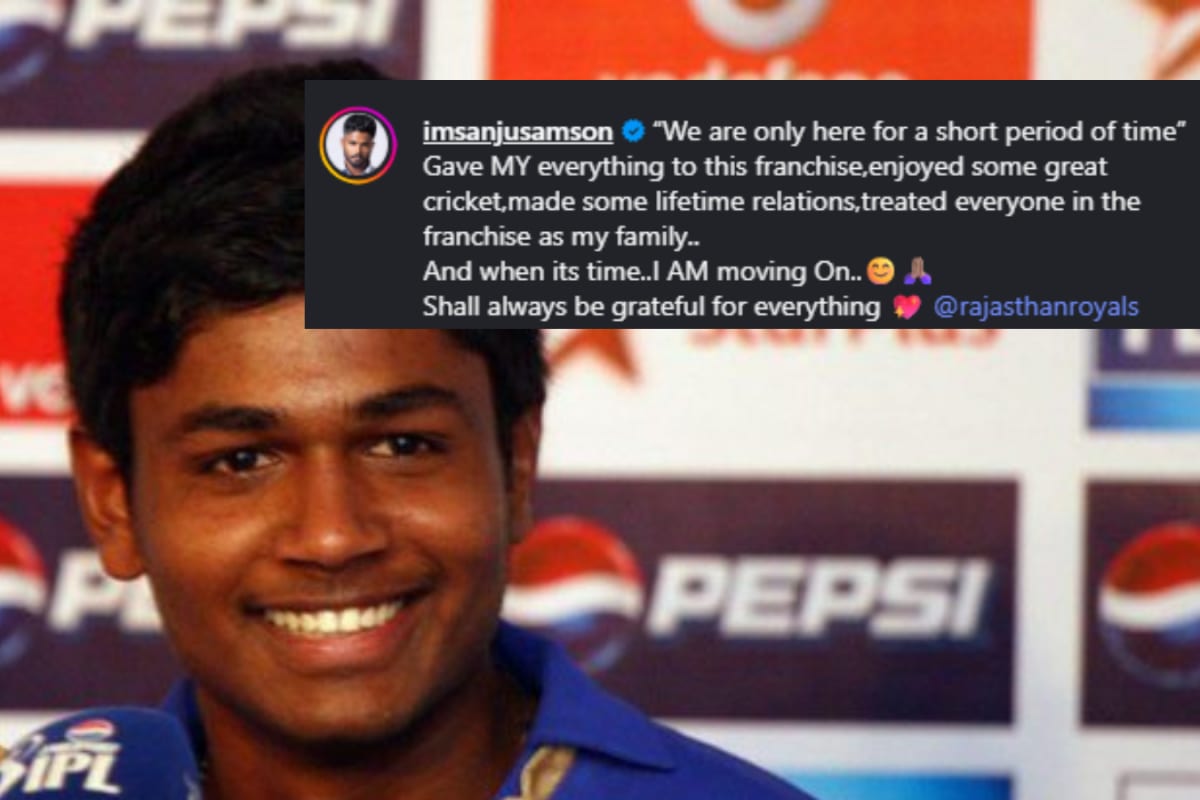Viewport: 1200px width, 800px height.
Task: Click the imsanjusamson username link
Action: 517,131
